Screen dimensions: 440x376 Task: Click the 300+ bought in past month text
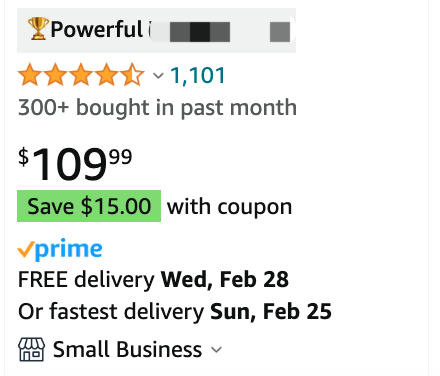(157, 108)
